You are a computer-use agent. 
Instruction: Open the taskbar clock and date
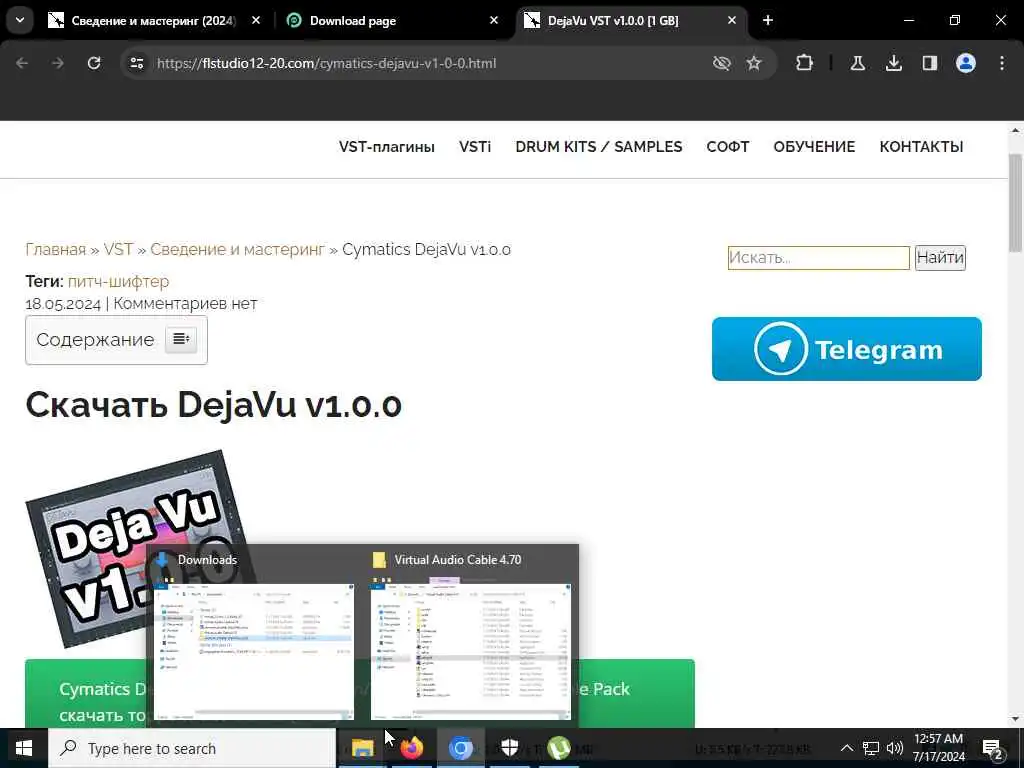coord(938,748)
